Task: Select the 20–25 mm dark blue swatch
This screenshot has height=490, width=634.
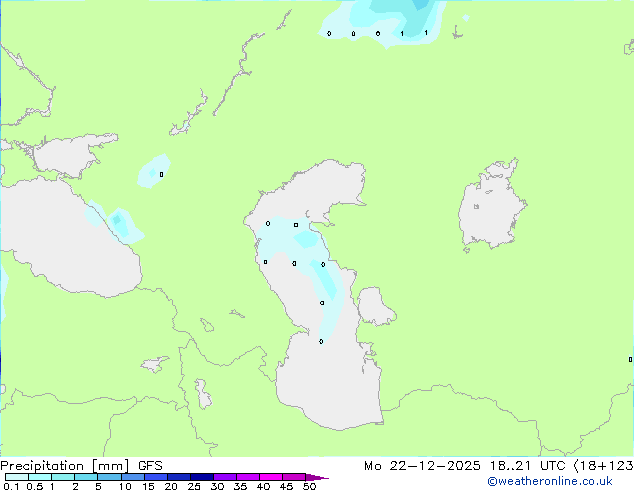Action: (x=178, y=477)
